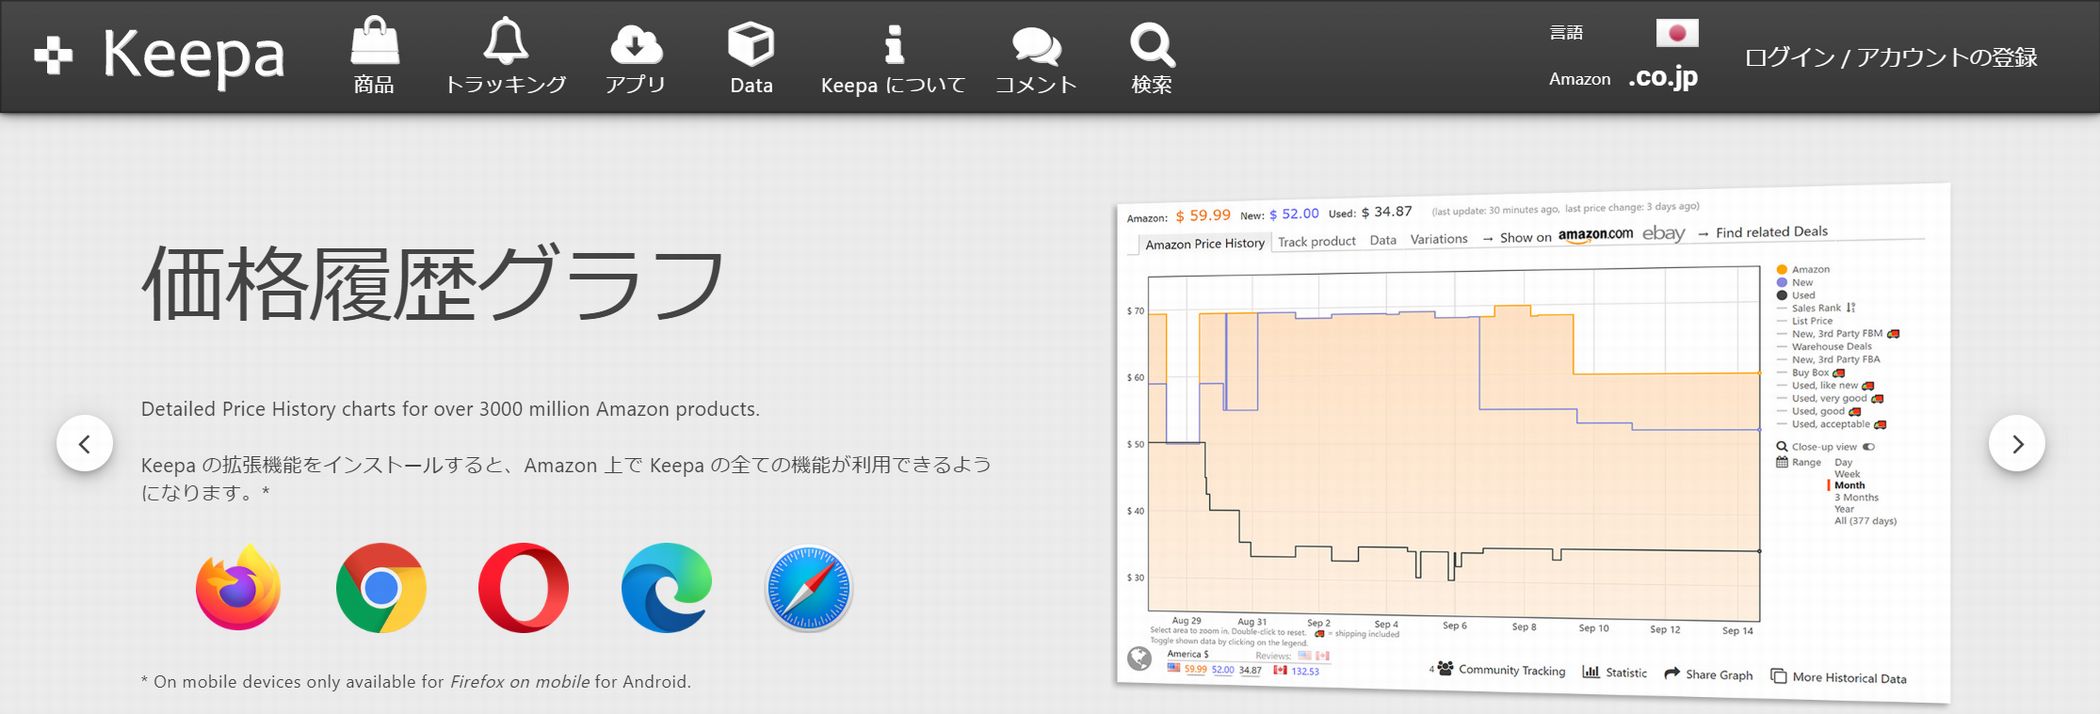The image size is (2100, 714).
Task: Toggle Used, acceptable legend entry
Action: 1831,424
